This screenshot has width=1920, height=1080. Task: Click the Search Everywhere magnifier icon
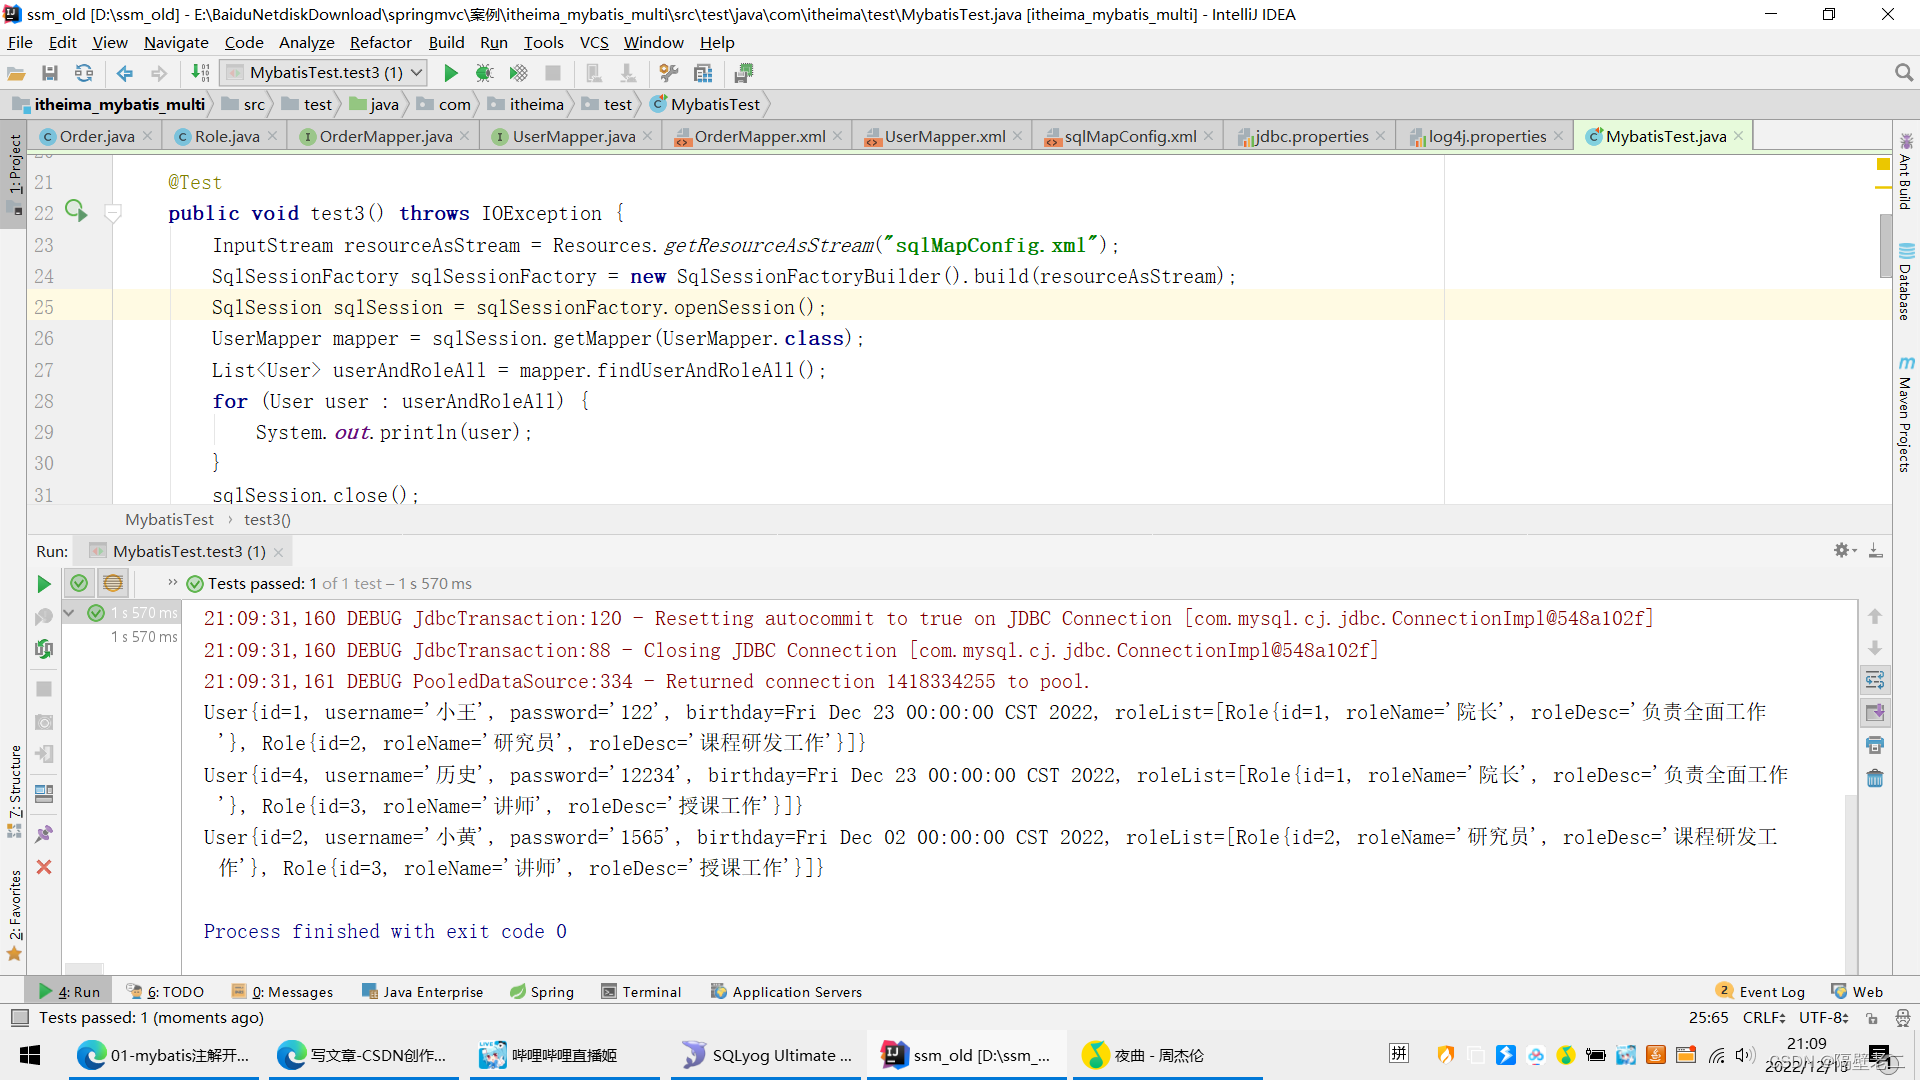(1903, 73)
